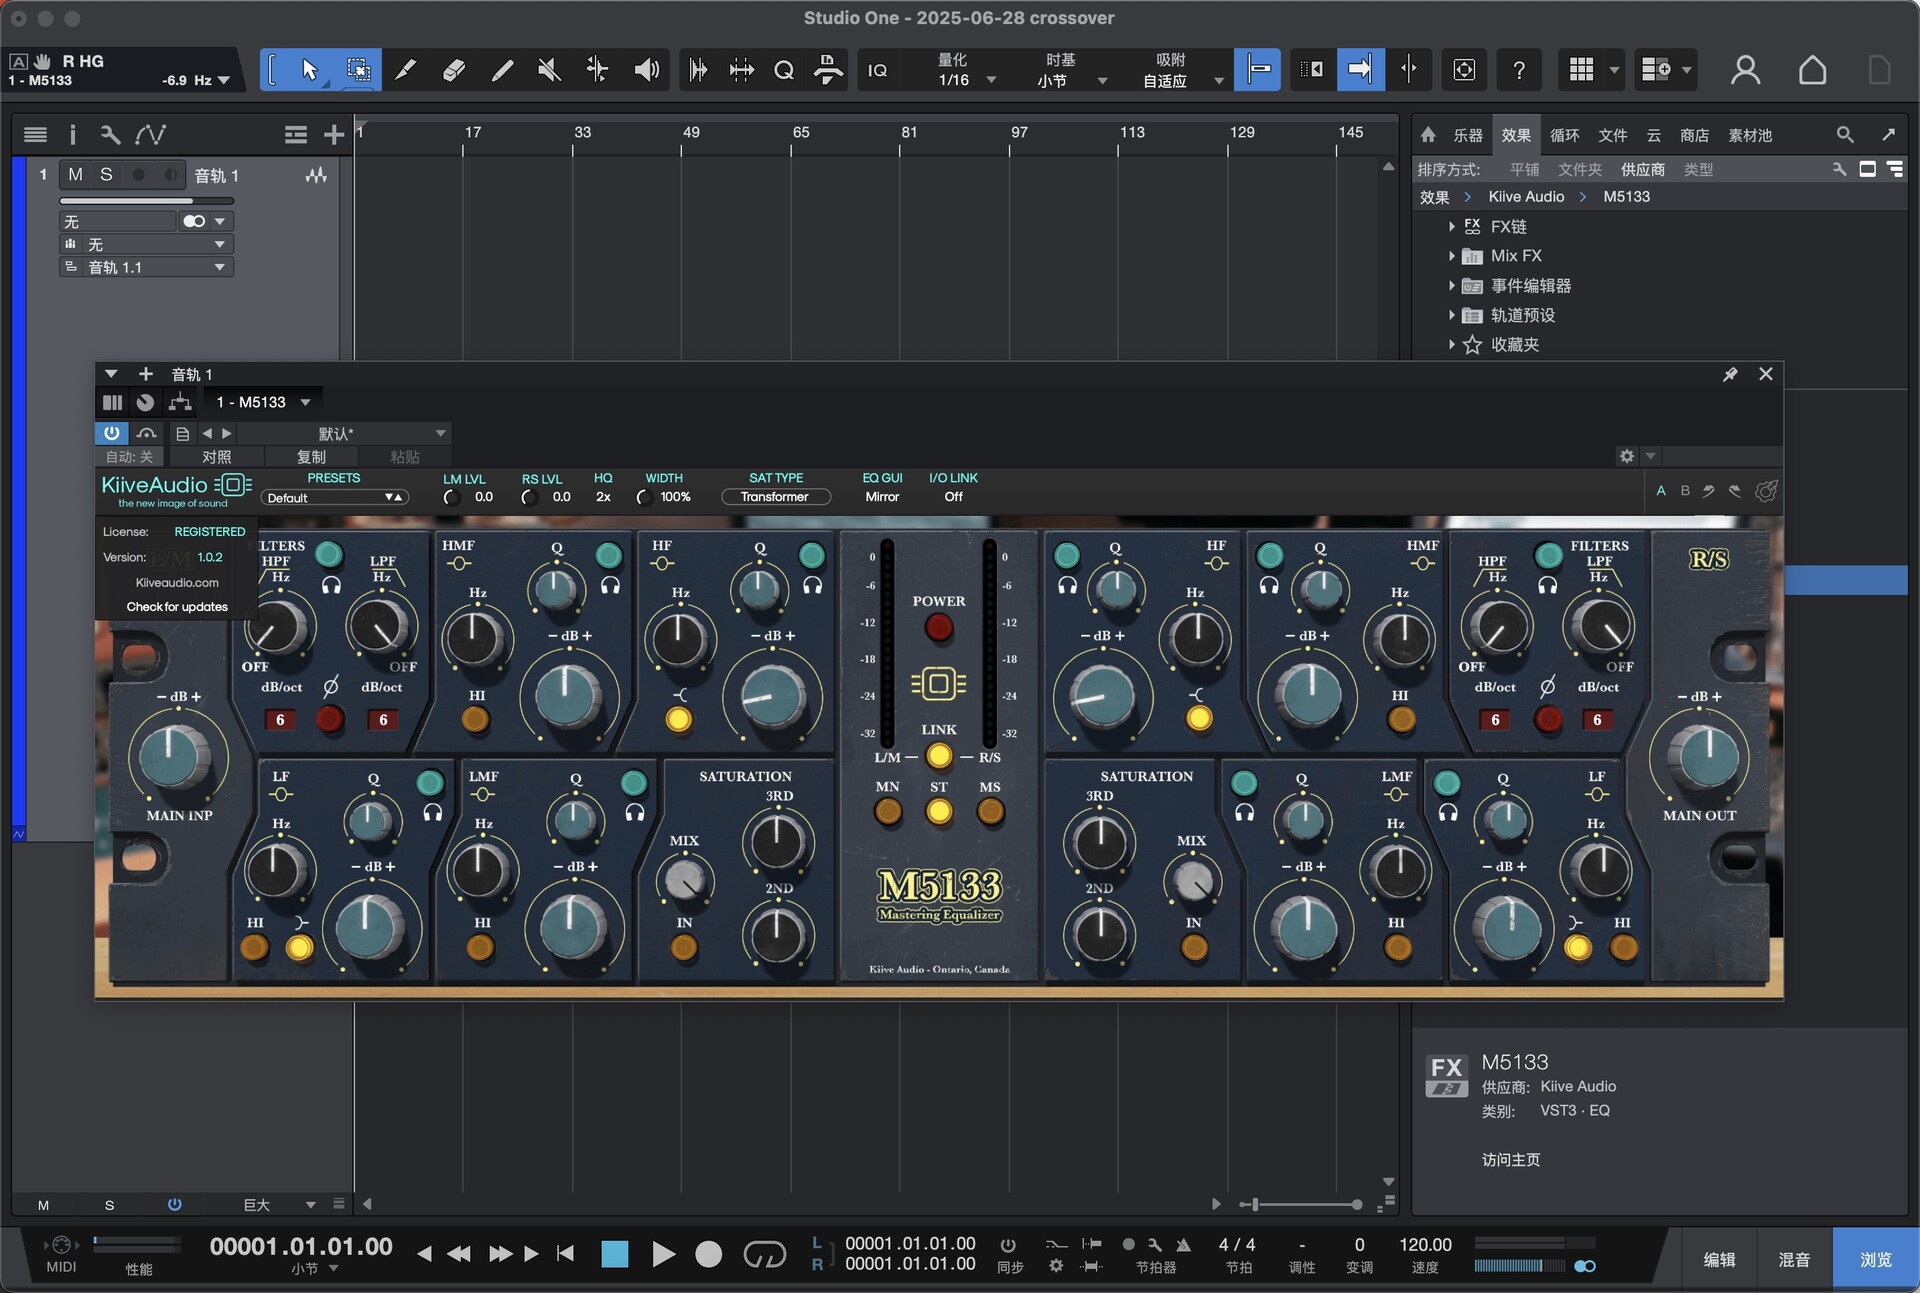Select the MS mode button
The image size is (1920, 1293).
point(990,811)
